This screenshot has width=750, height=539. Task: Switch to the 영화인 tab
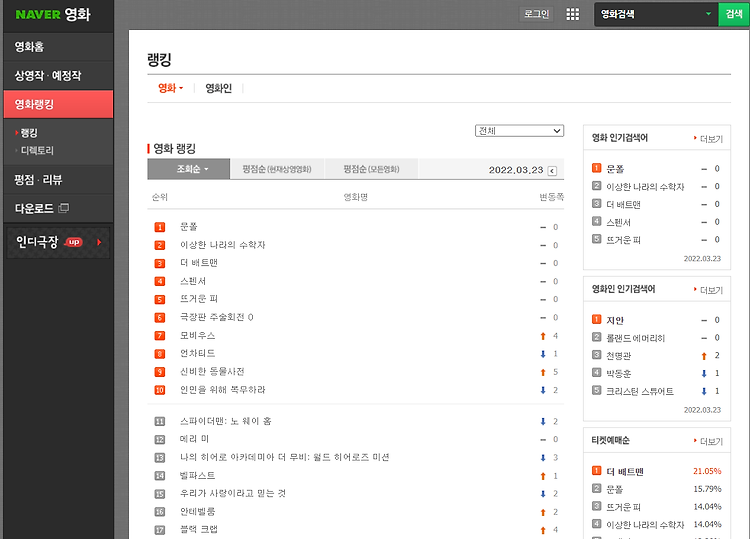click(219, 88)
